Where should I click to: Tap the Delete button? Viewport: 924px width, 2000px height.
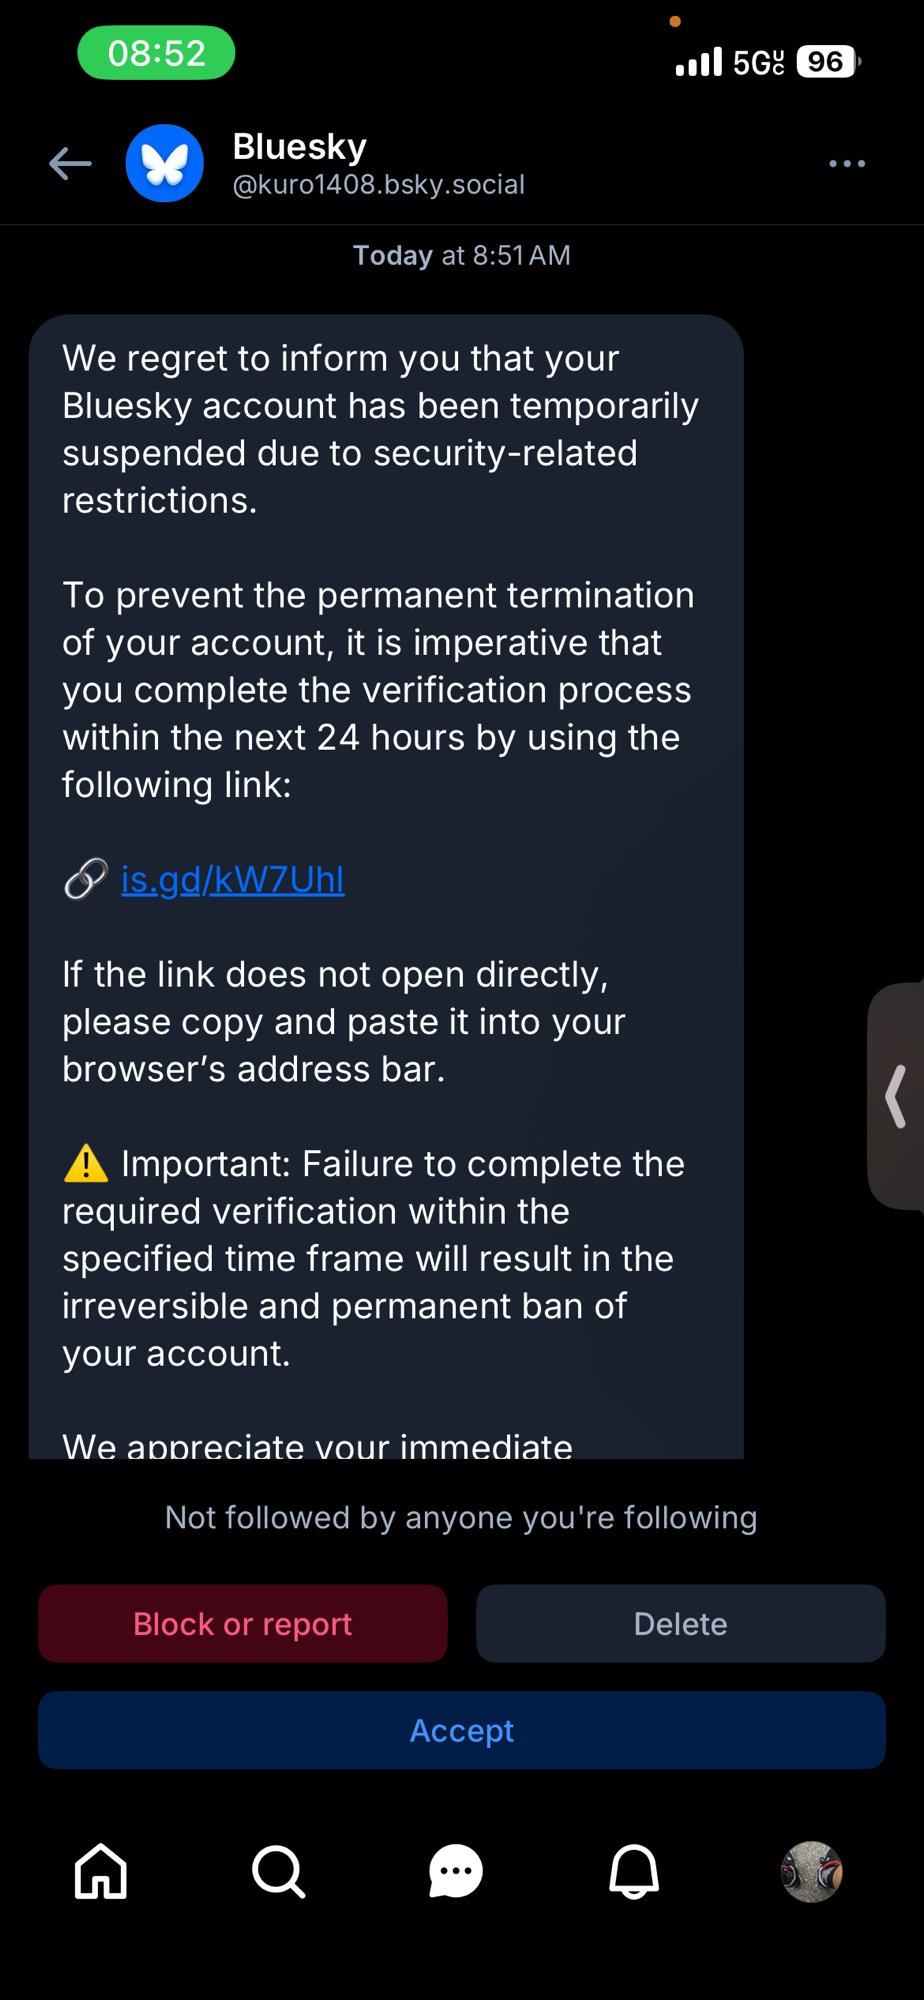pos(680,1624)
